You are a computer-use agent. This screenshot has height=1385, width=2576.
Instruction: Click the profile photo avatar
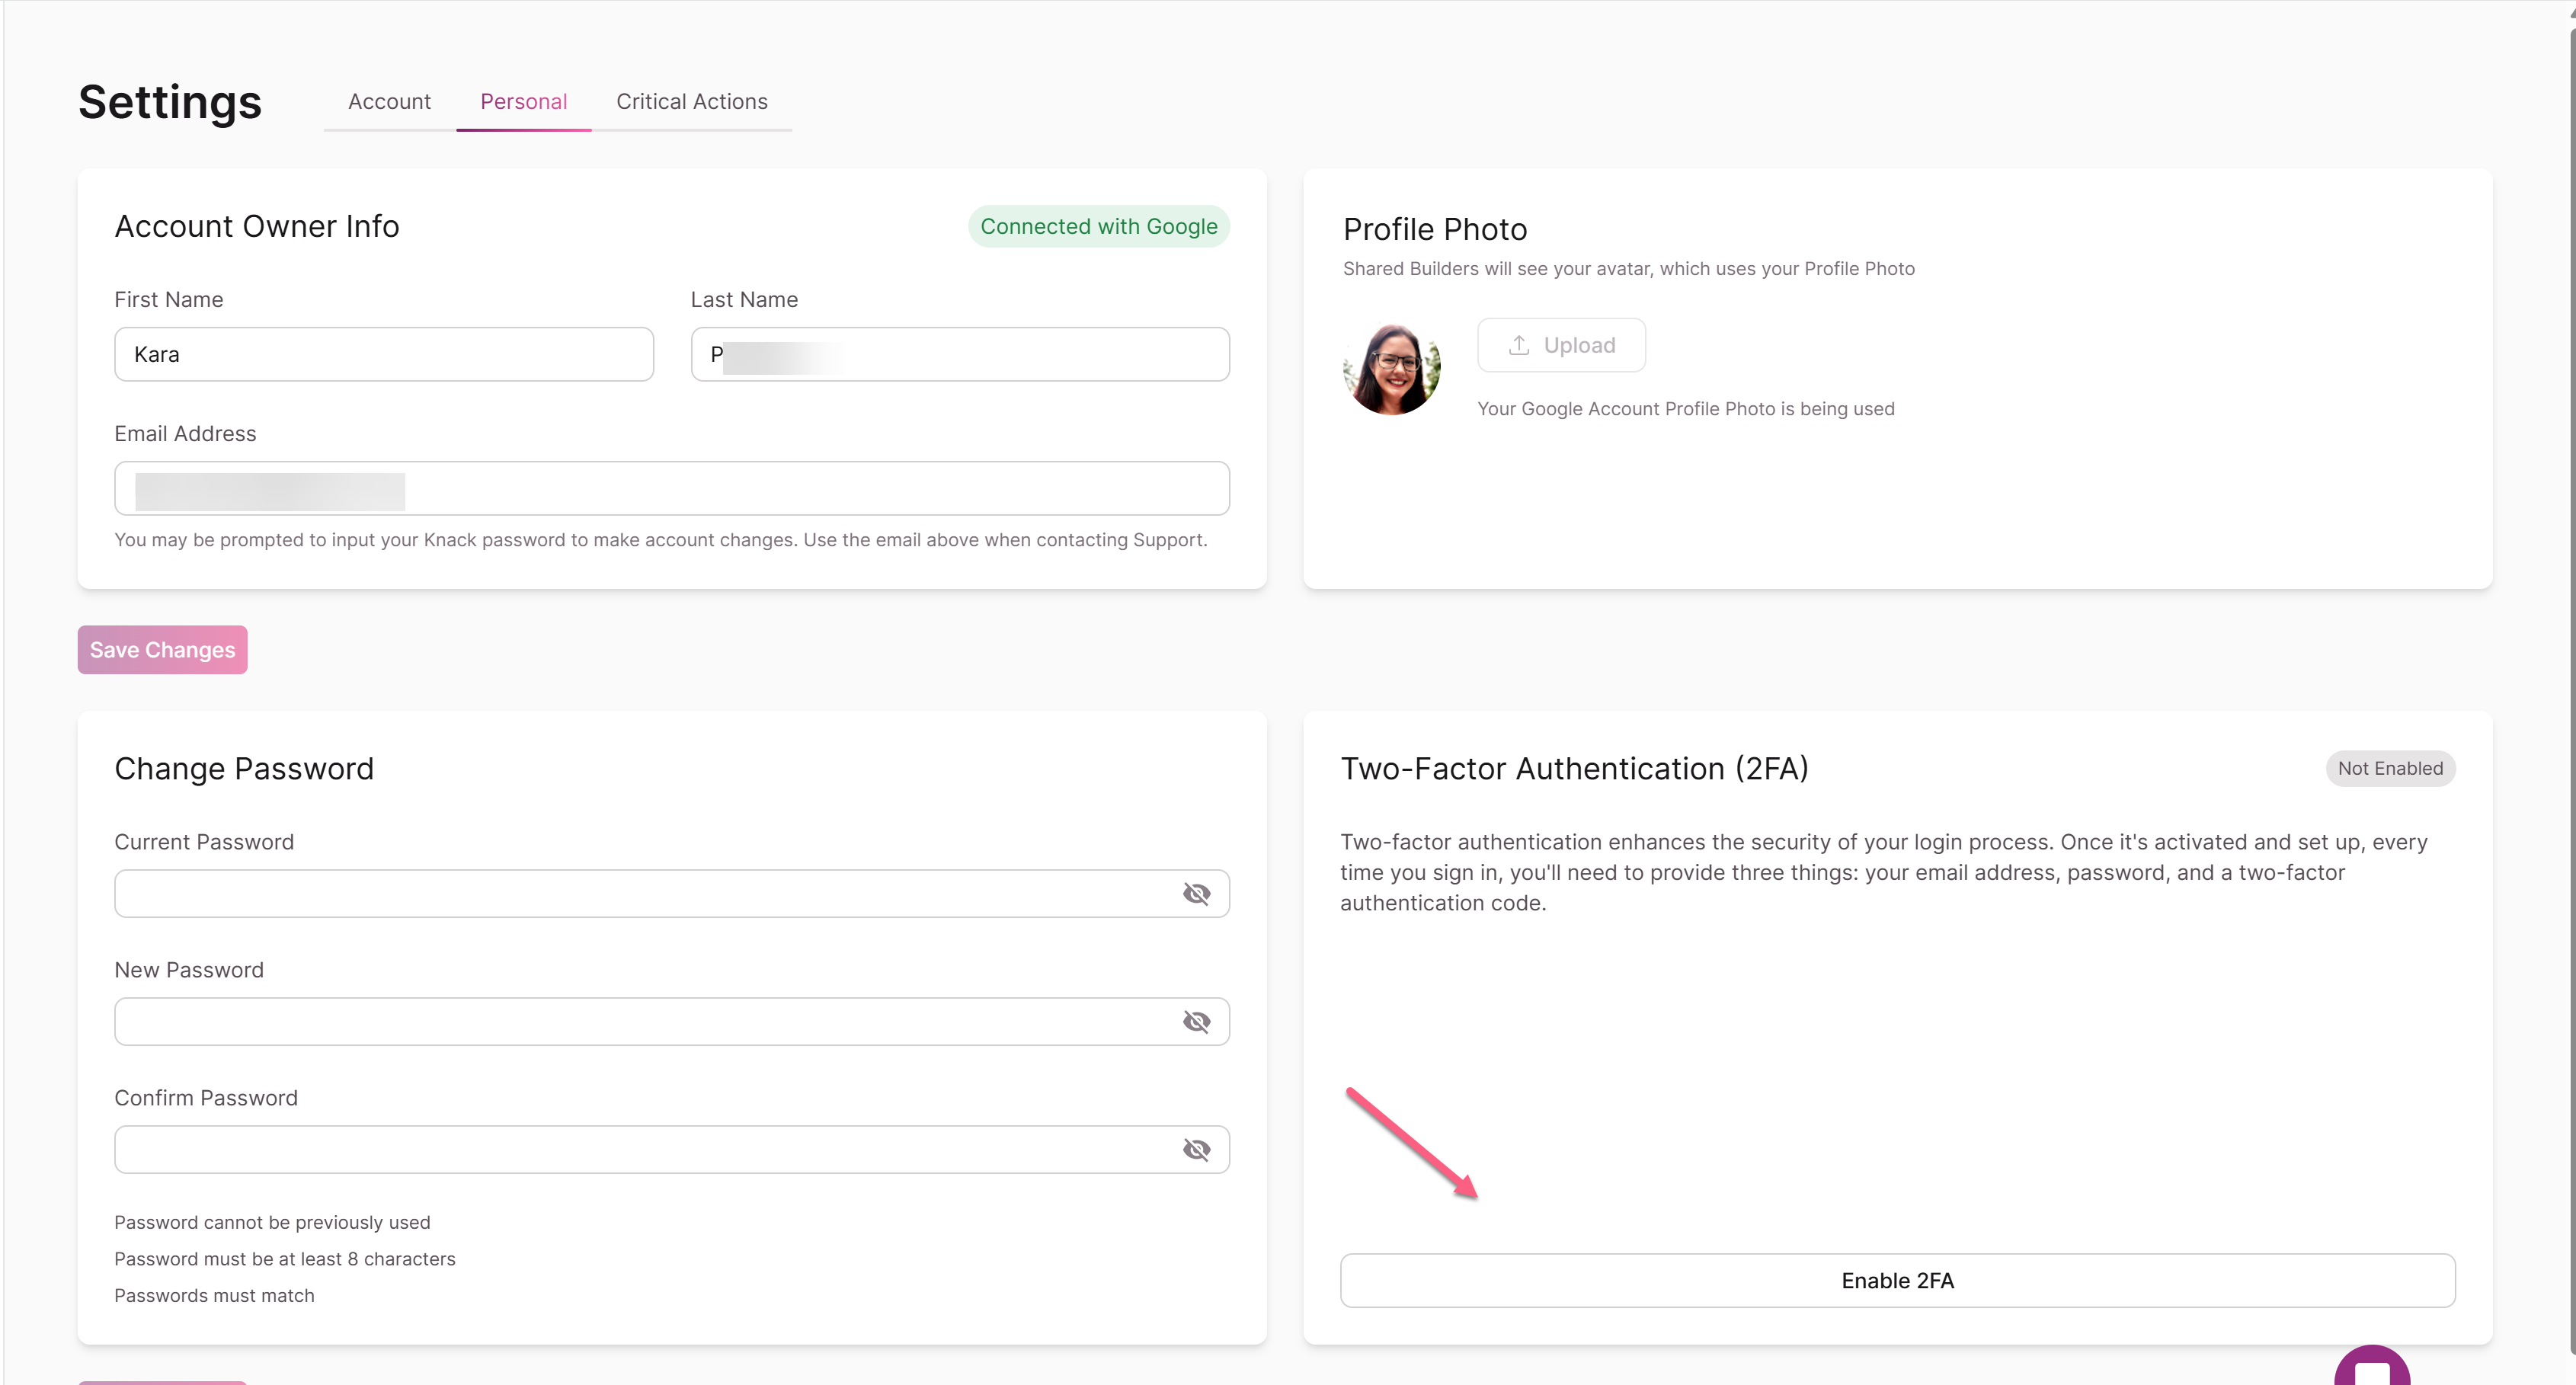pos(1392,368)
